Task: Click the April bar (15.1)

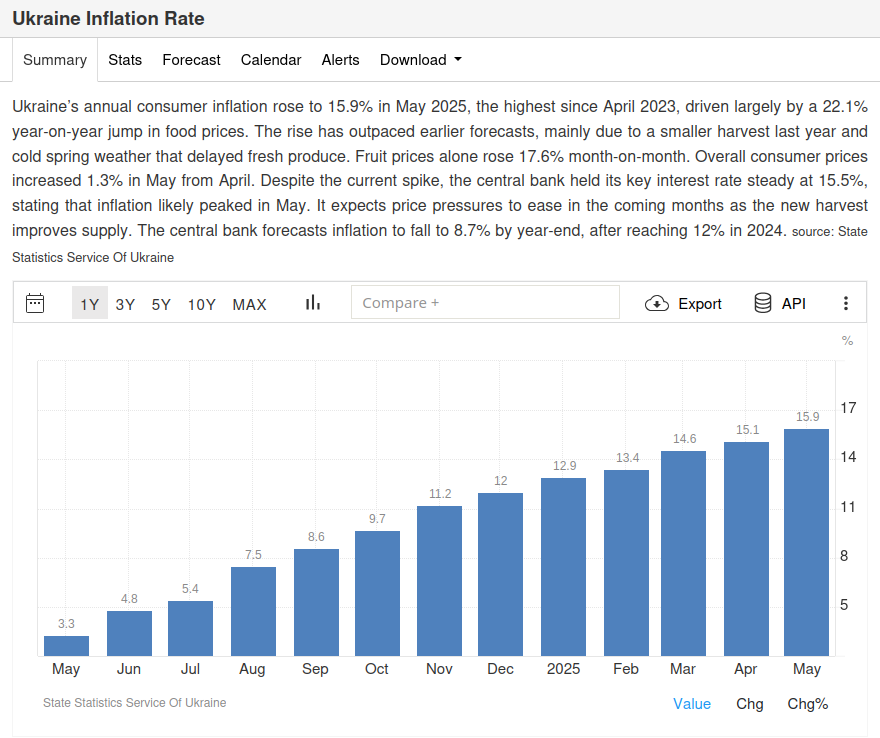Action: pos(746,549)
